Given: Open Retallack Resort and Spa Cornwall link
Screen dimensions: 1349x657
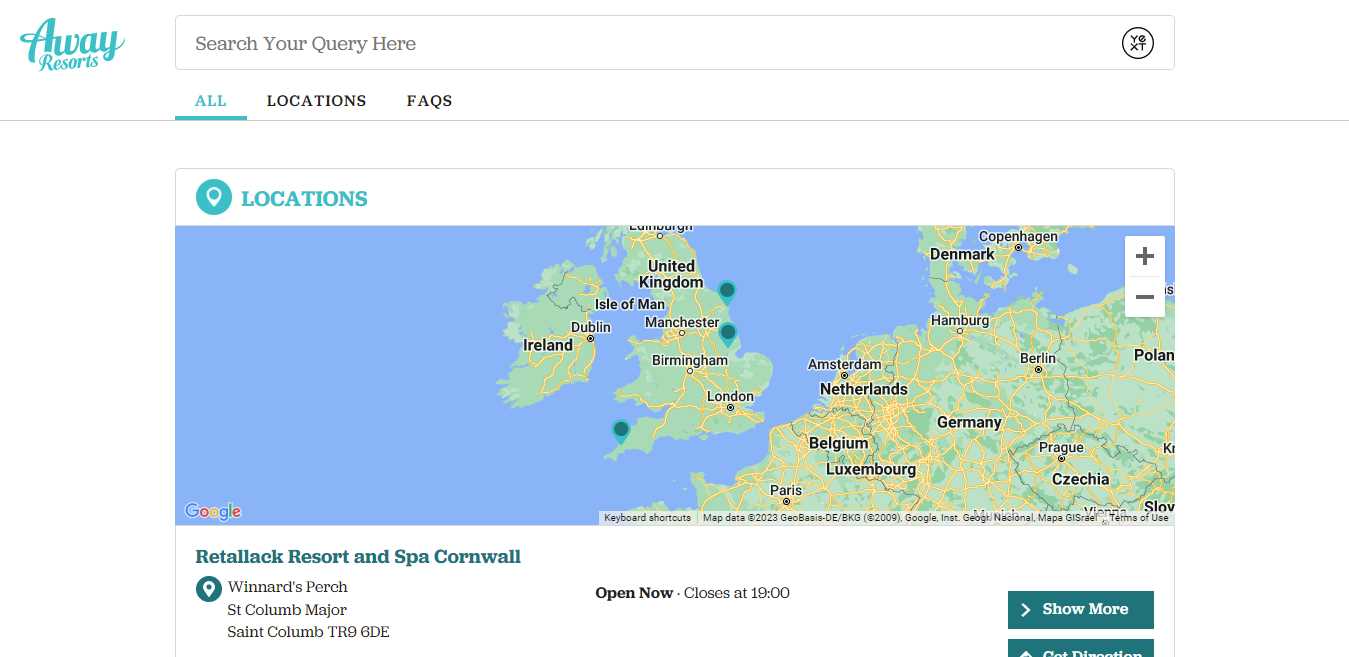Looking at the screenshot, I should click(358, 557).
